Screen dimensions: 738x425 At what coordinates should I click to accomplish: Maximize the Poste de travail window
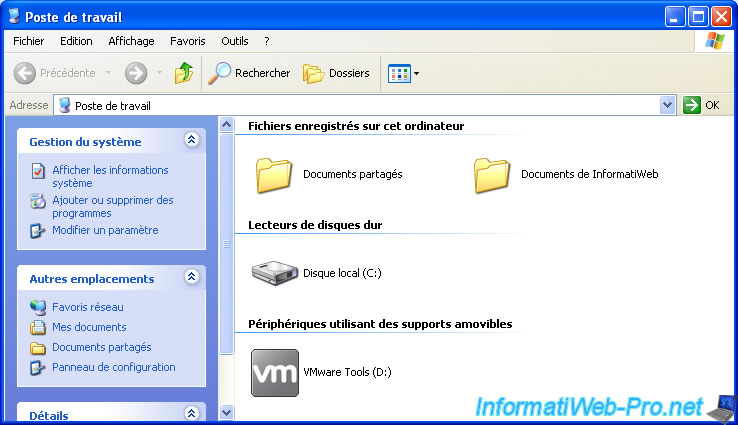(698, 17)
